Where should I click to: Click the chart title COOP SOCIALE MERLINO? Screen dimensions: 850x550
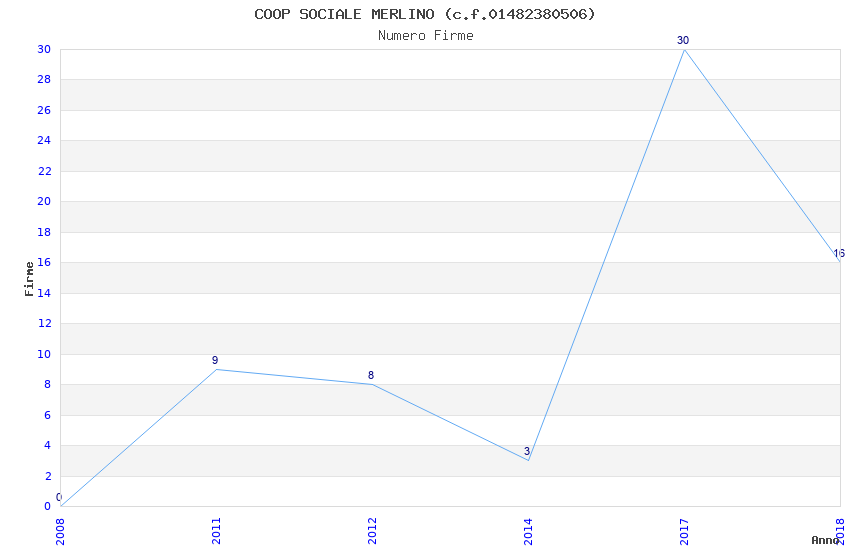click(424, 14)
